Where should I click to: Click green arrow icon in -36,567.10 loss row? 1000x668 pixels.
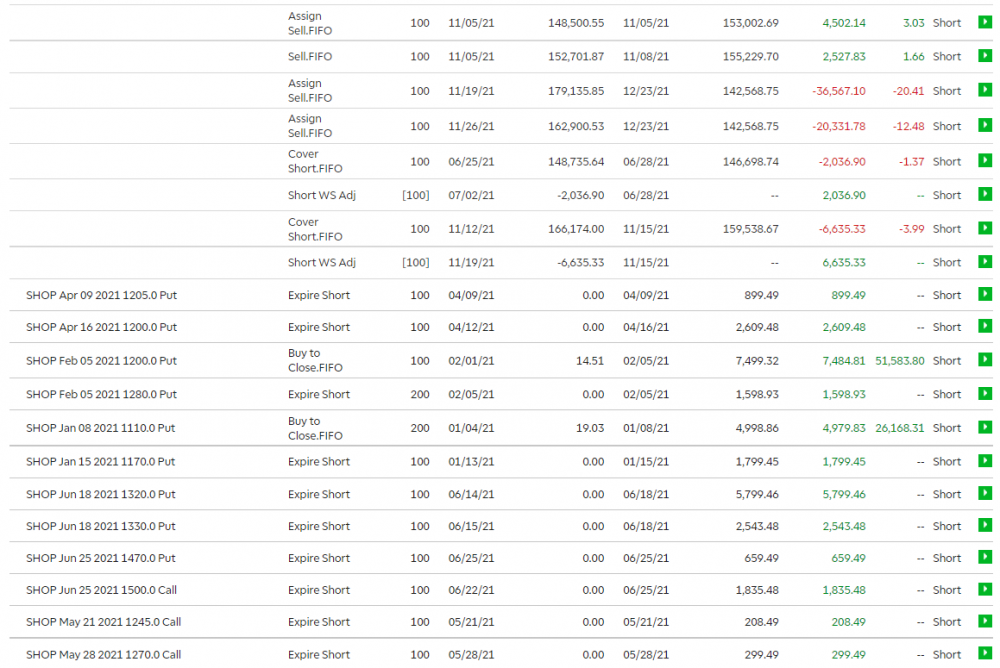tap(985, 90)
